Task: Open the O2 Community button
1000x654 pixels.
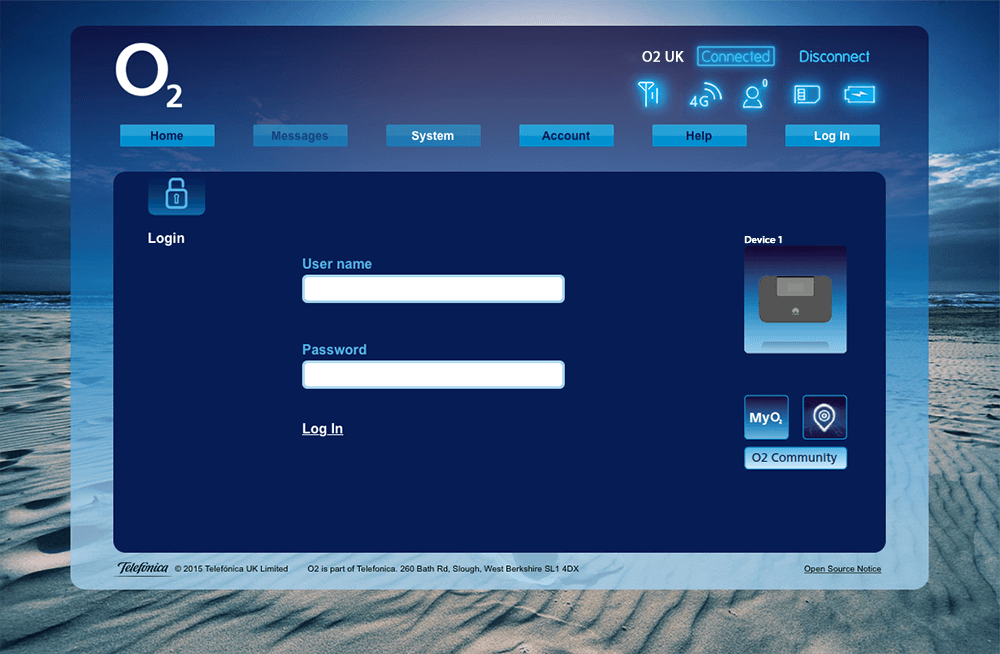Action: tap(795, 458)
